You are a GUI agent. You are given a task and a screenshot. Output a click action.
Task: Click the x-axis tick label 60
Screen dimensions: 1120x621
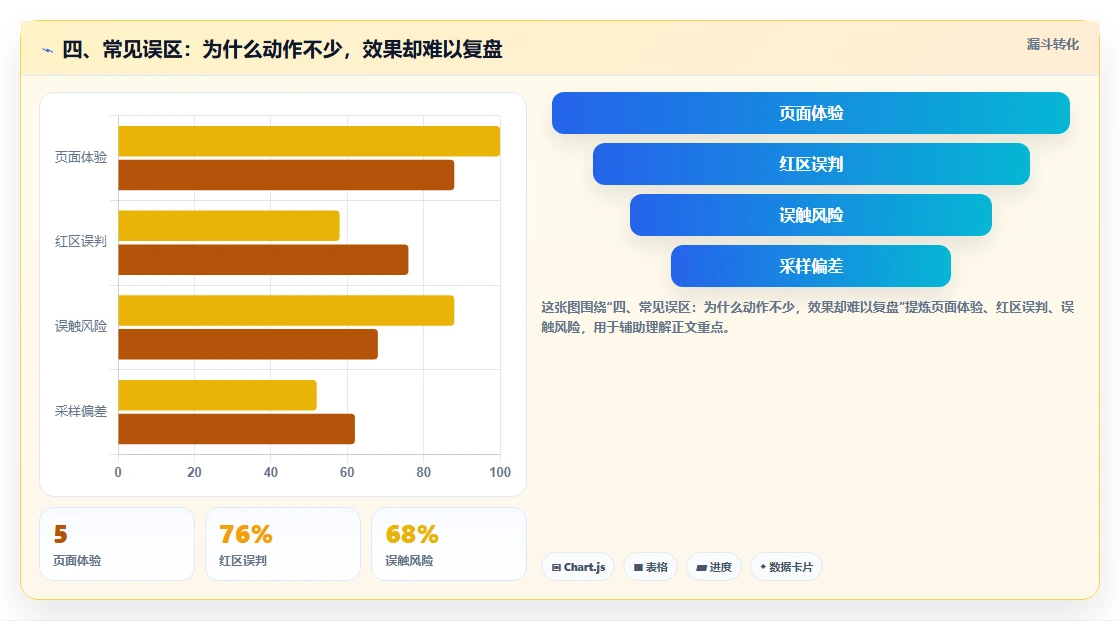[347, 472]
